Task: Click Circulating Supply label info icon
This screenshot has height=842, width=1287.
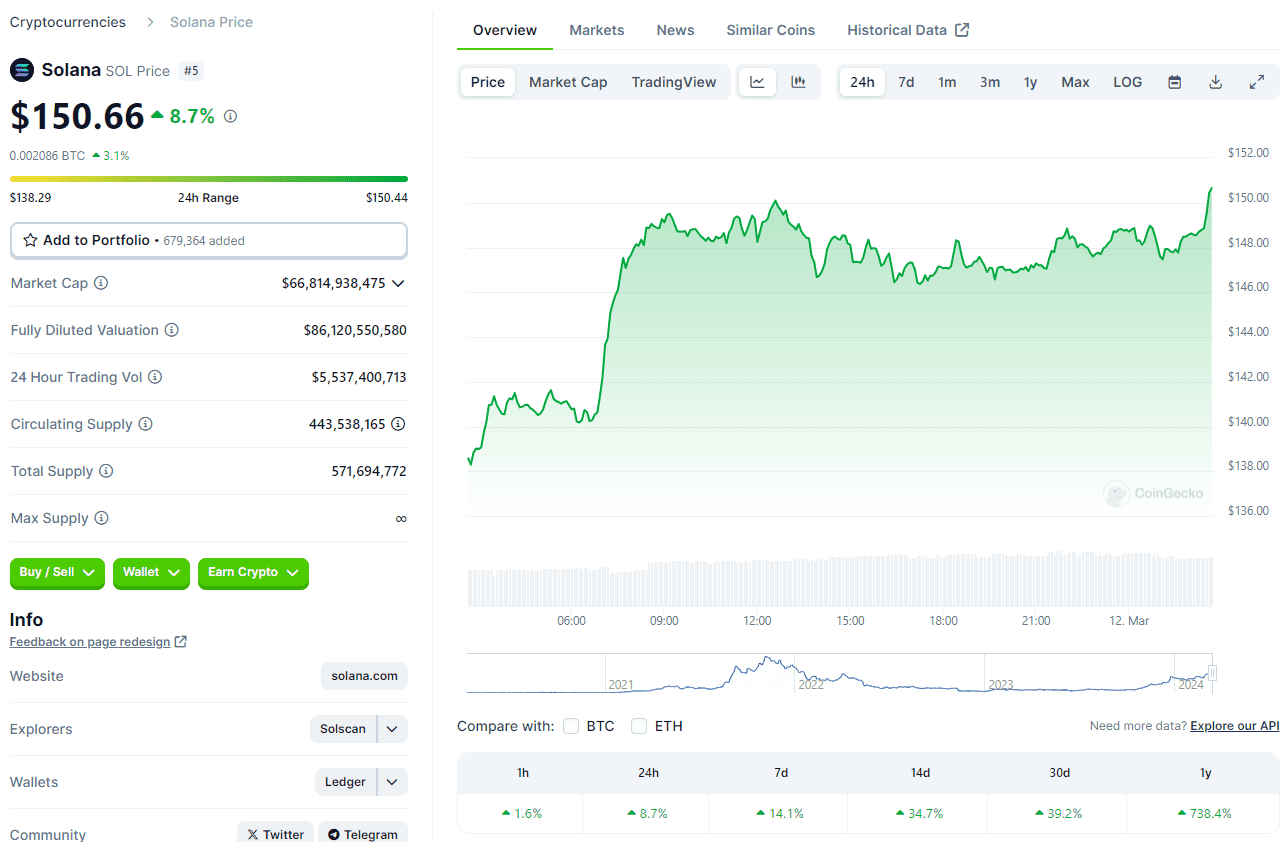Action: [146, 424]
